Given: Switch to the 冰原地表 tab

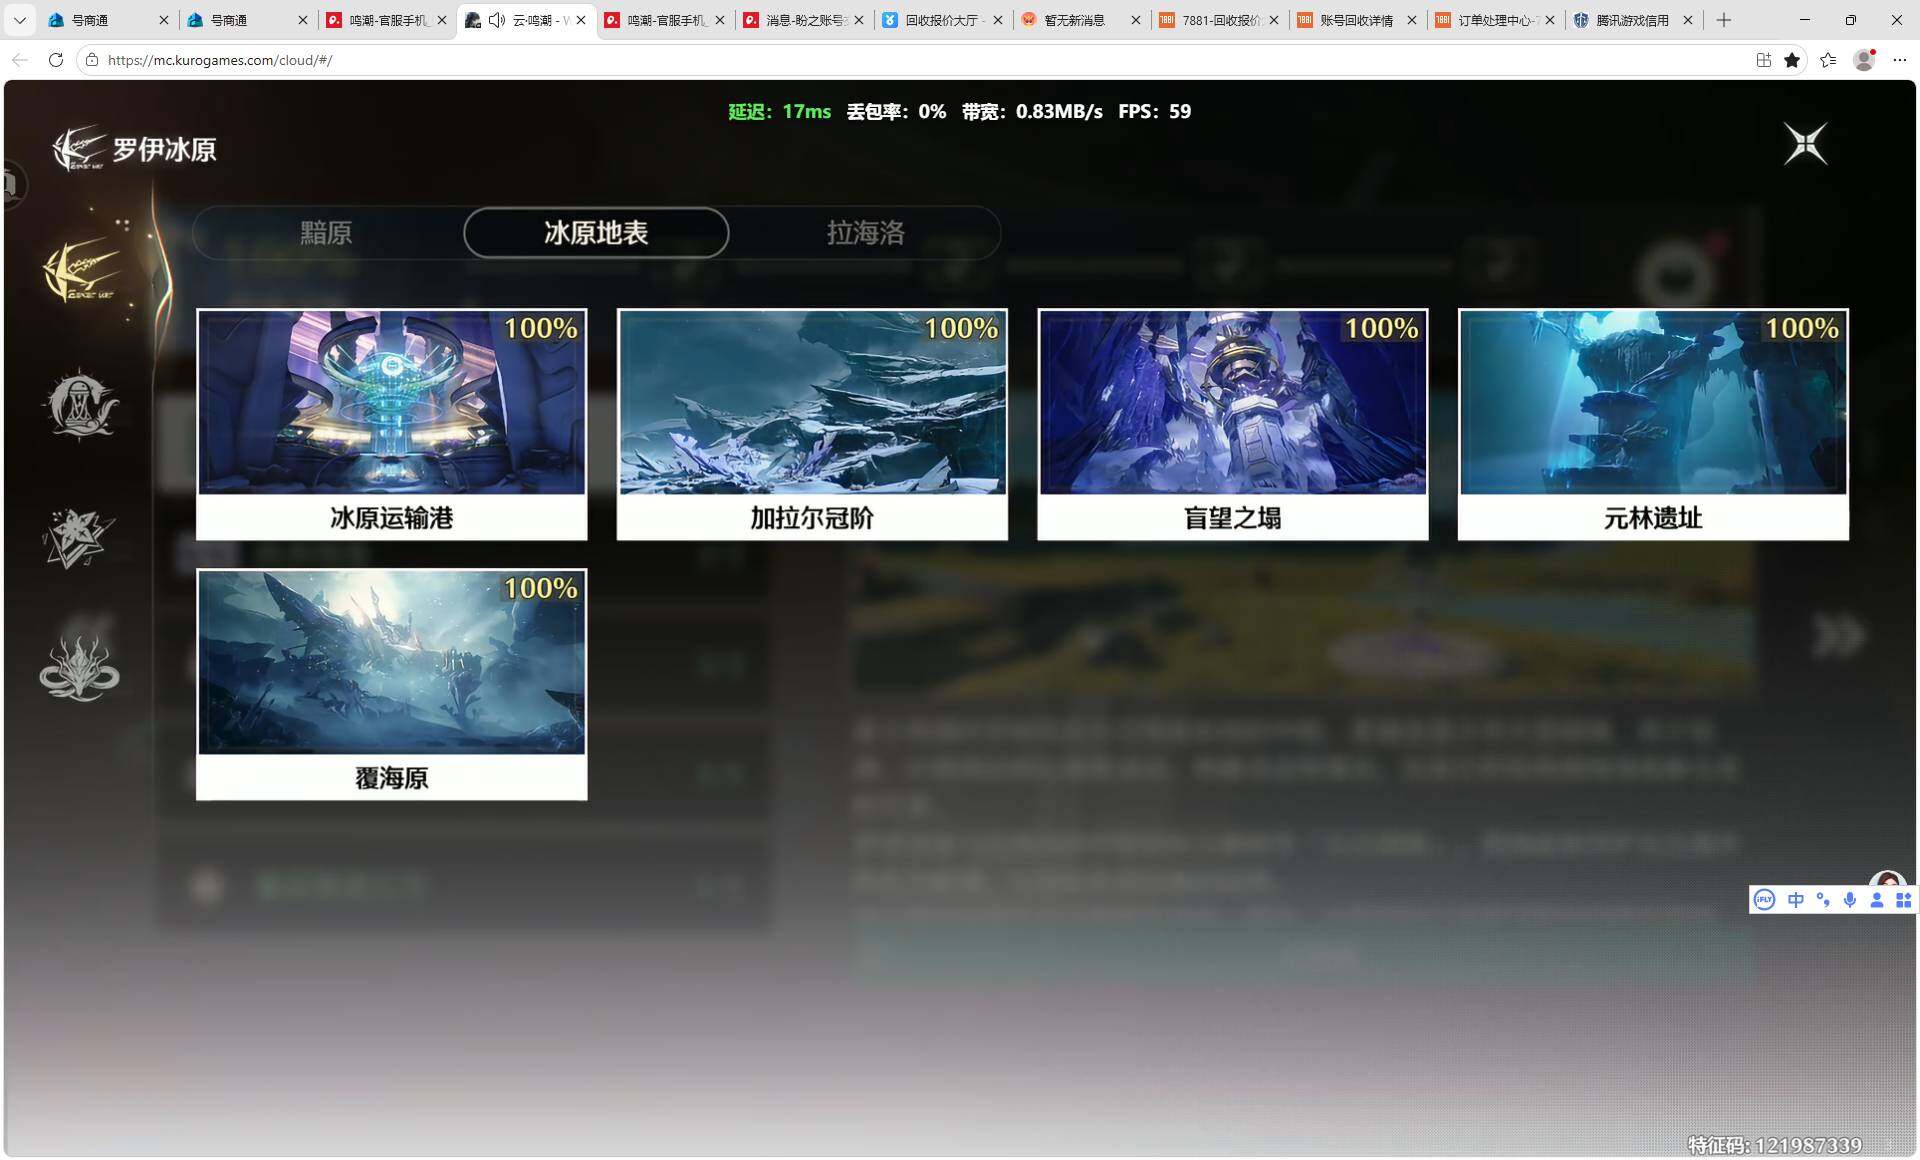Looking at the screenshot, I should coord(596,233).
